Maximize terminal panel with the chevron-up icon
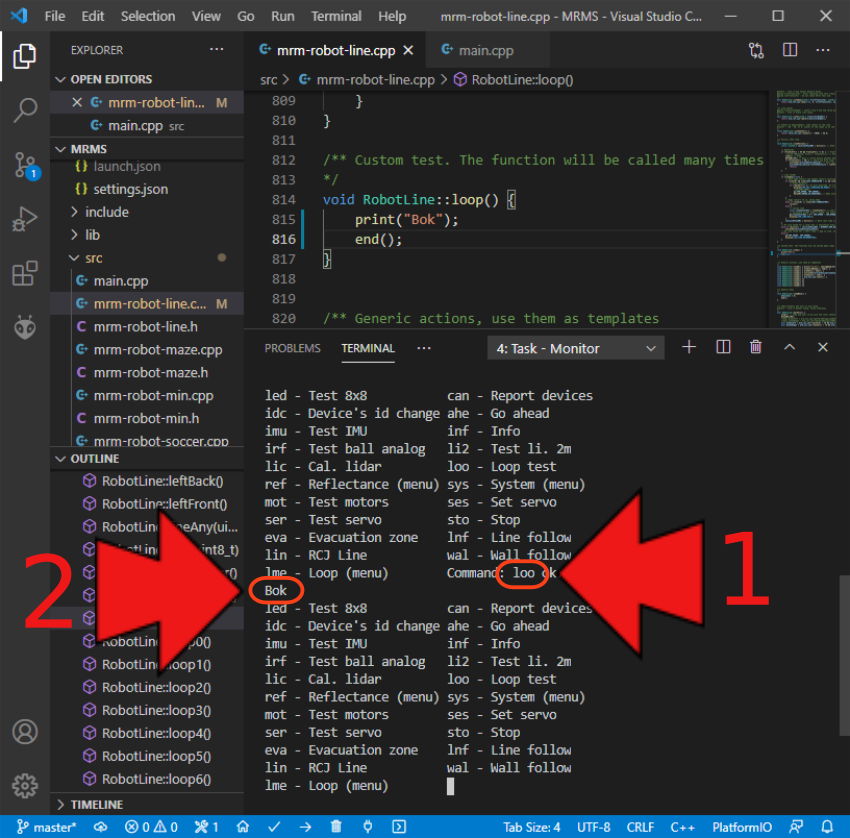 pos(789,348)
